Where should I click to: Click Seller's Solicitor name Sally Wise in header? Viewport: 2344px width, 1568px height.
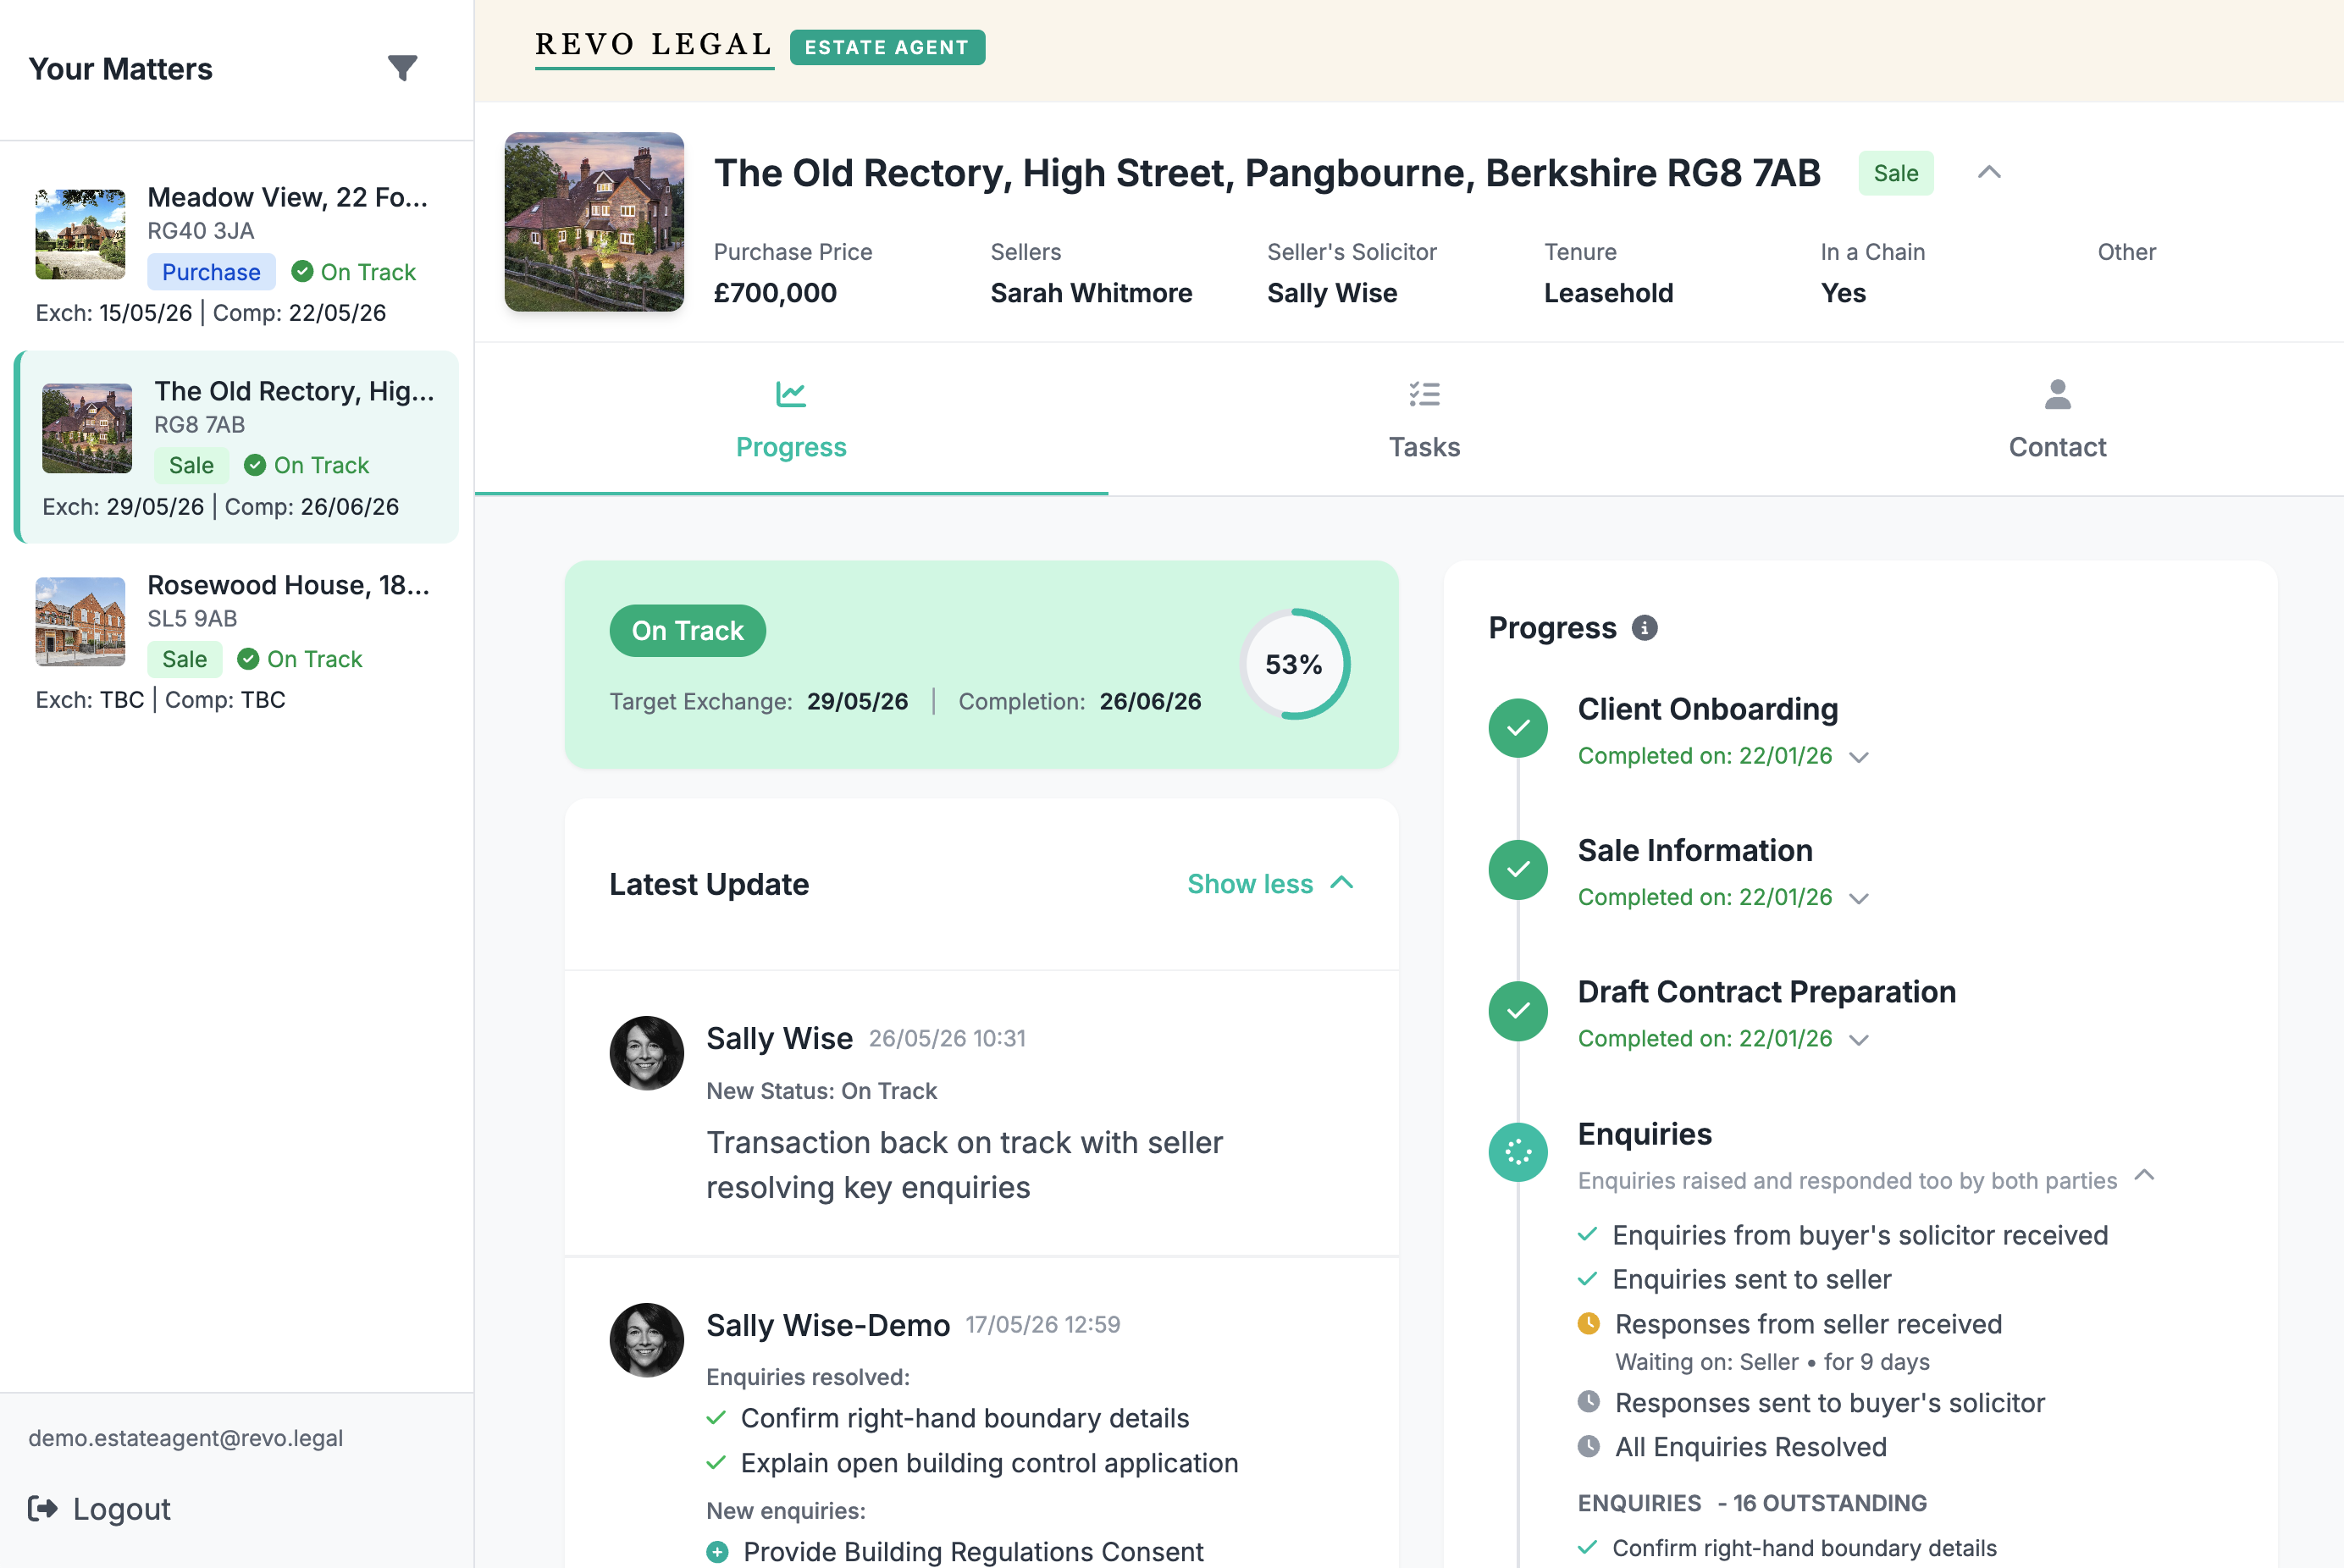tap(1332, 293)
